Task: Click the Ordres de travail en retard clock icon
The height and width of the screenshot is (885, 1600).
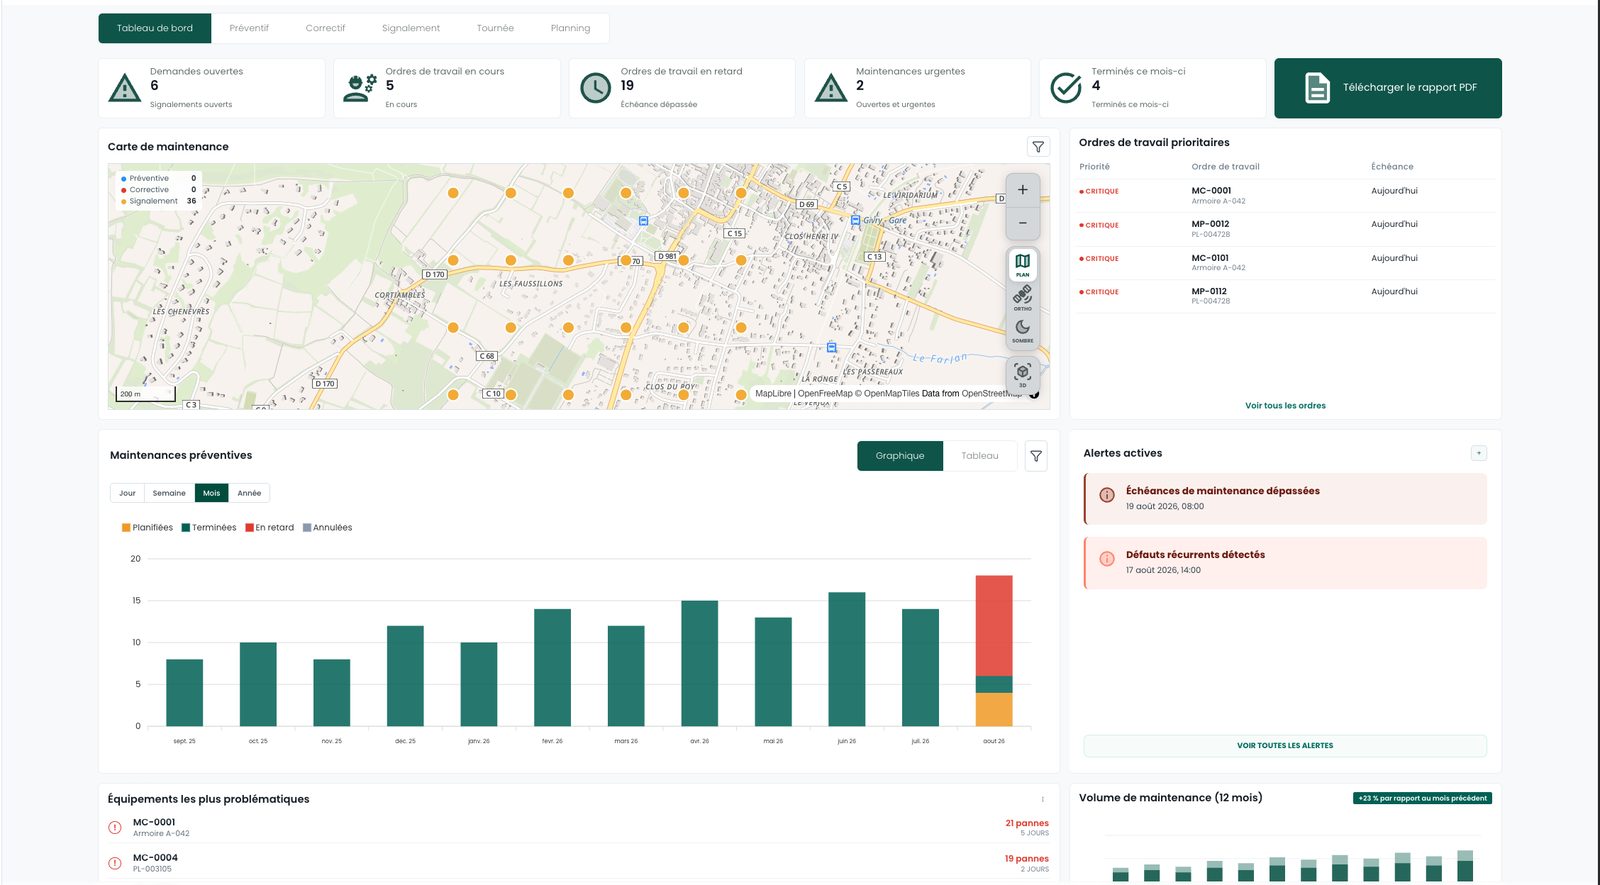Action: tap(596, 88)
